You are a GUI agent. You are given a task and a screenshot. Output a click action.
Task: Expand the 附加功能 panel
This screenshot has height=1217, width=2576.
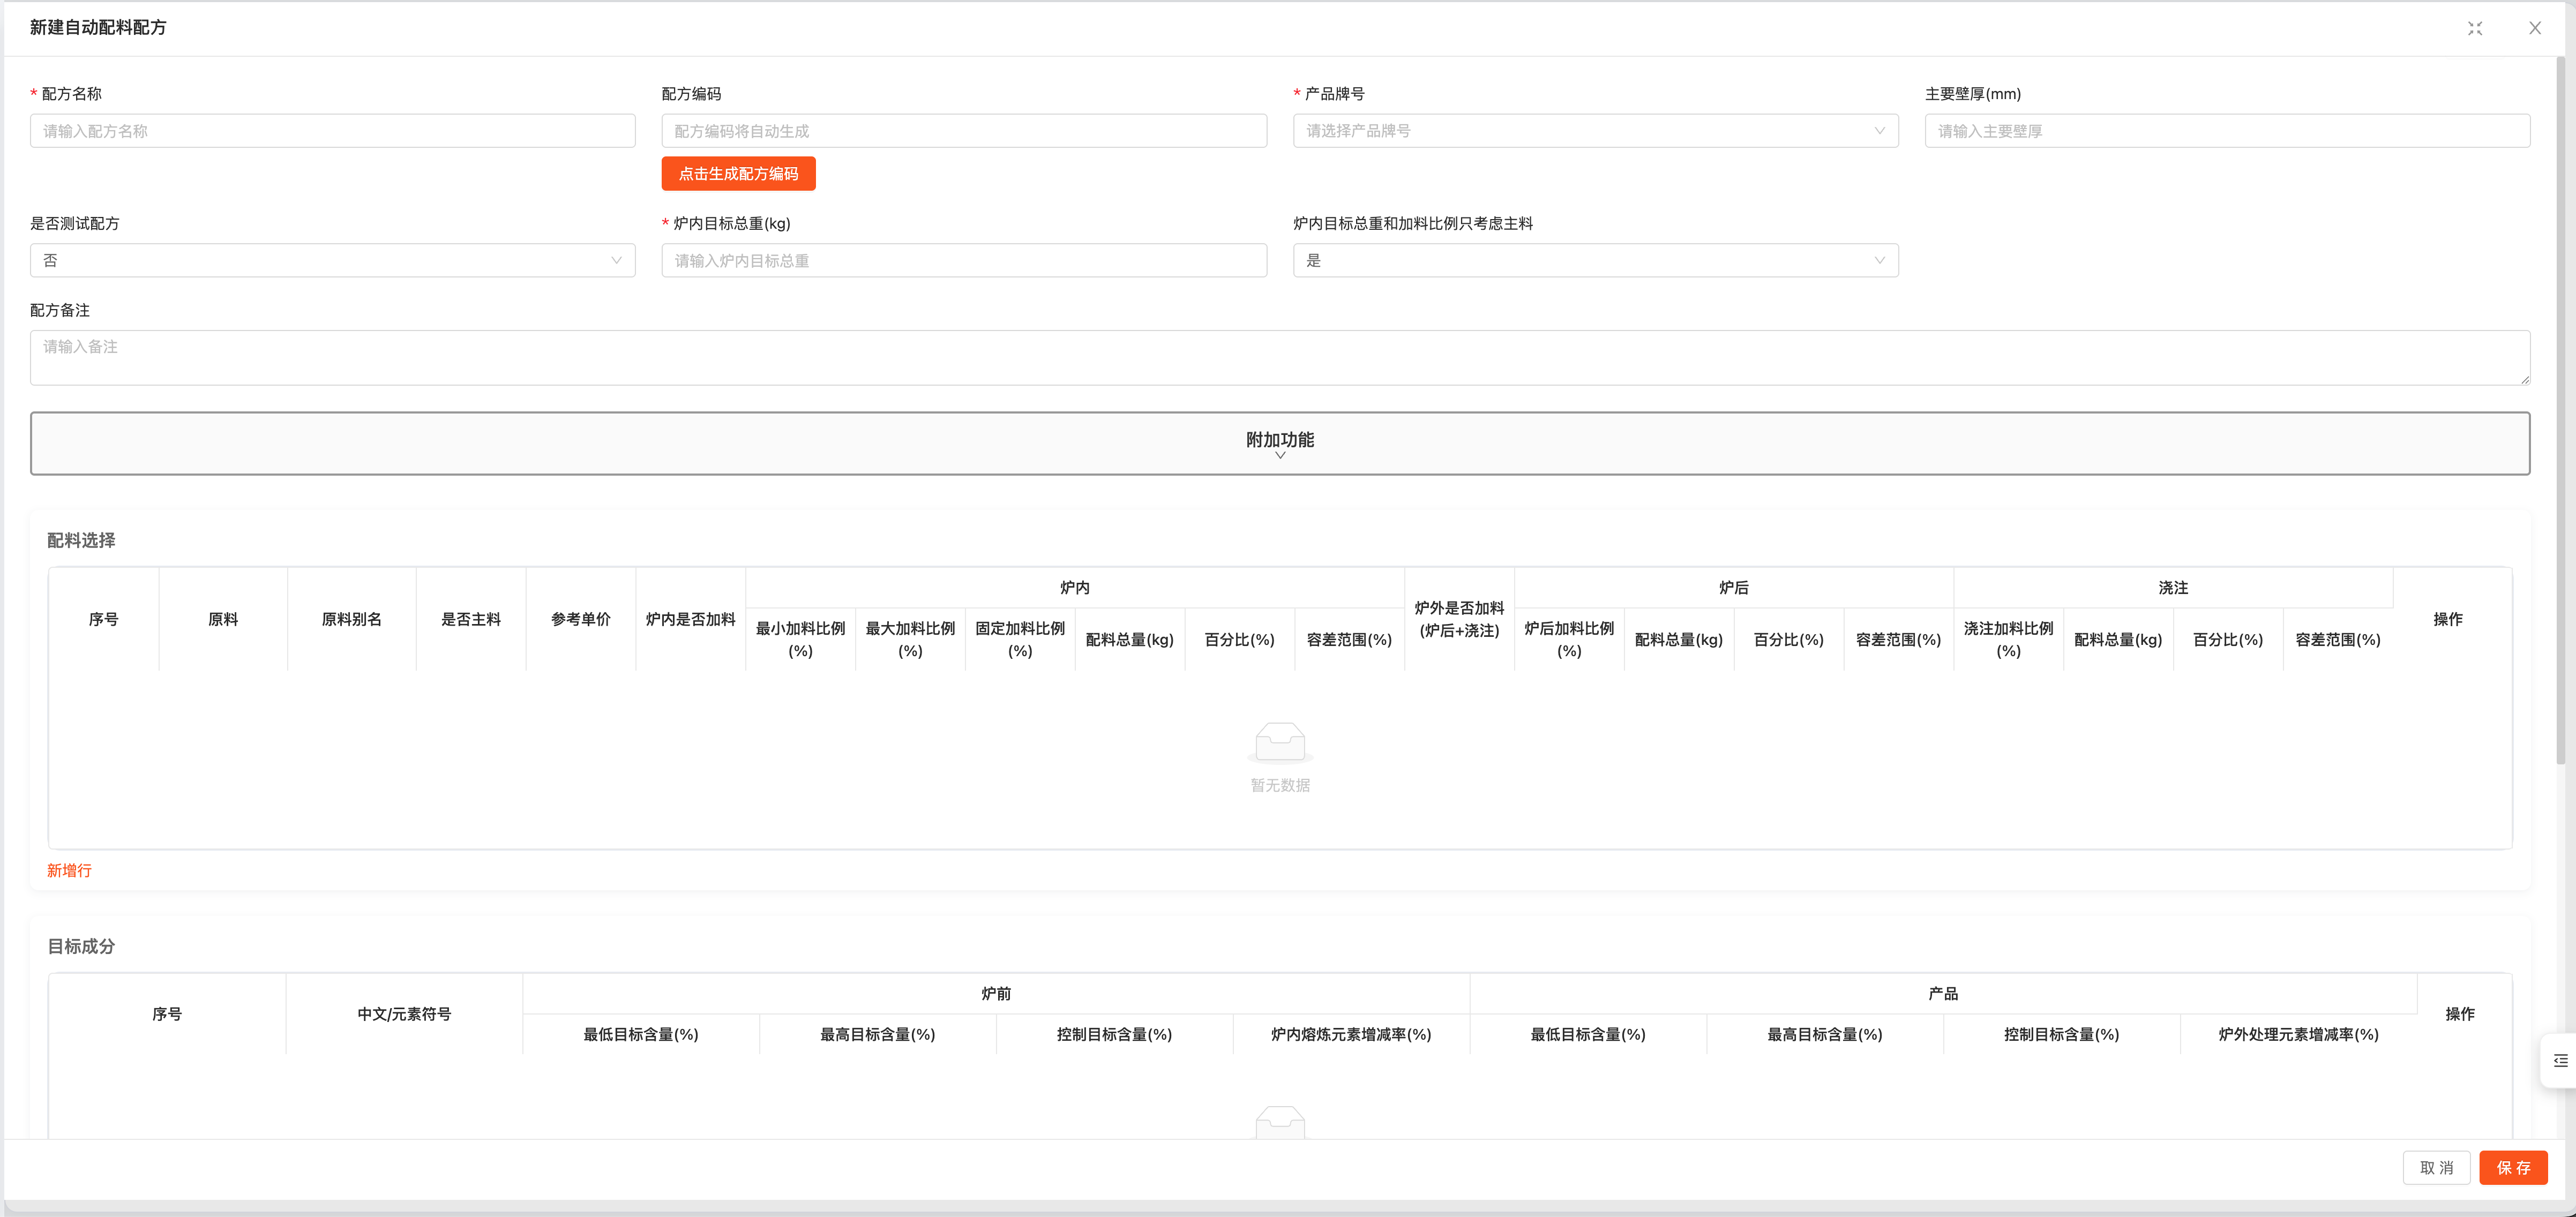point(1280,443)
